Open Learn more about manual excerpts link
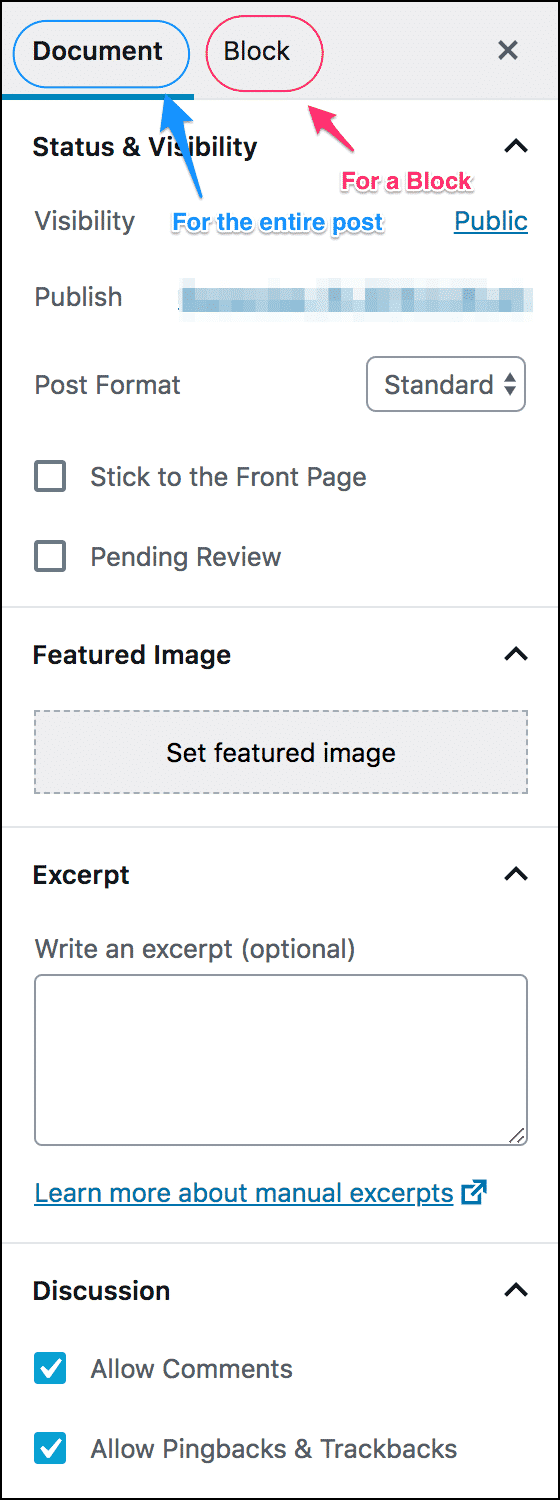The image size is (560, 1500). point(244,1193)
